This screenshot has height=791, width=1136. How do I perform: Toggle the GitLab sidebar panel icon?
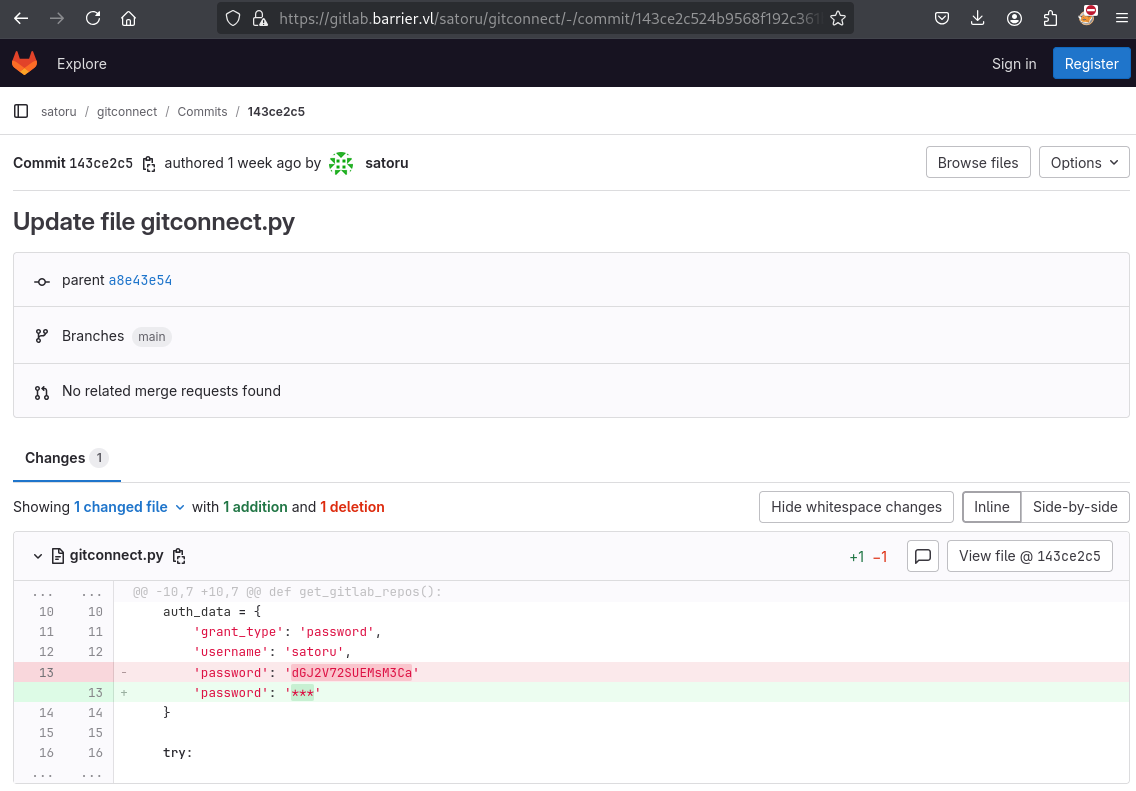21,111
